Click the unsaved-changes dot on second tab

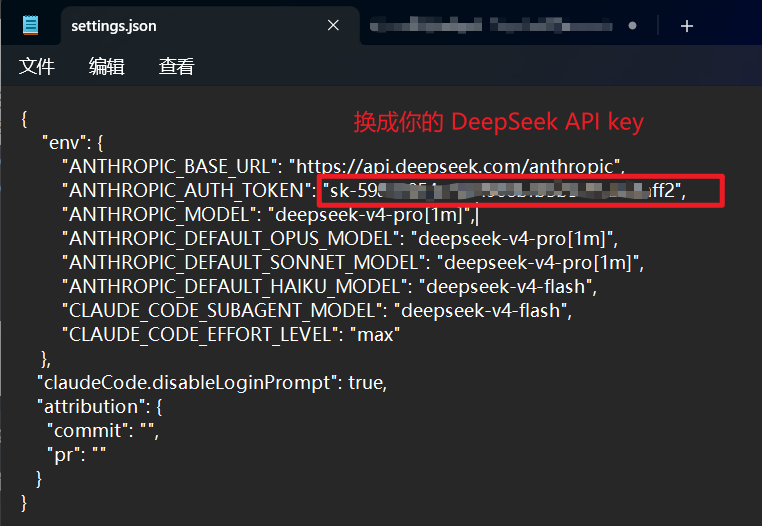tap(632, 26)
